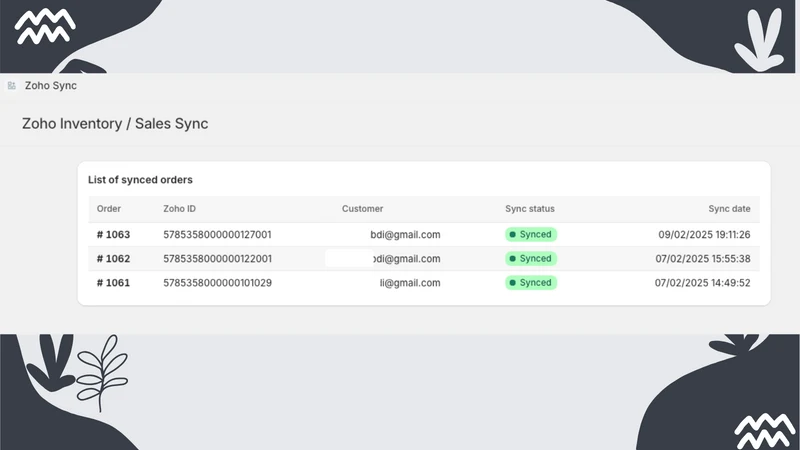The height and width of the screenshot is (450, 800).
Task: Click customer email of order 1062
Action: [x=407, y=259]
